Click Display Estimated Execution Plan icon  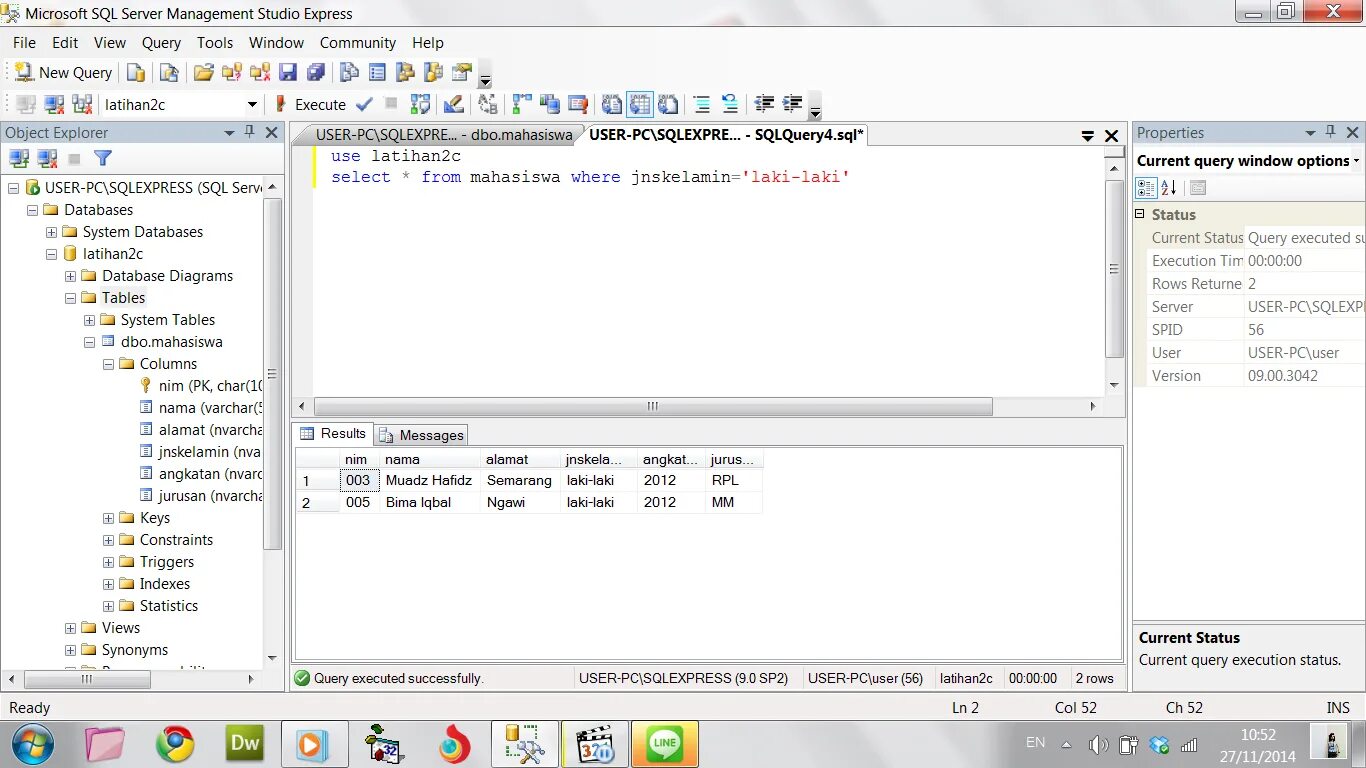(x=420, y=104)
